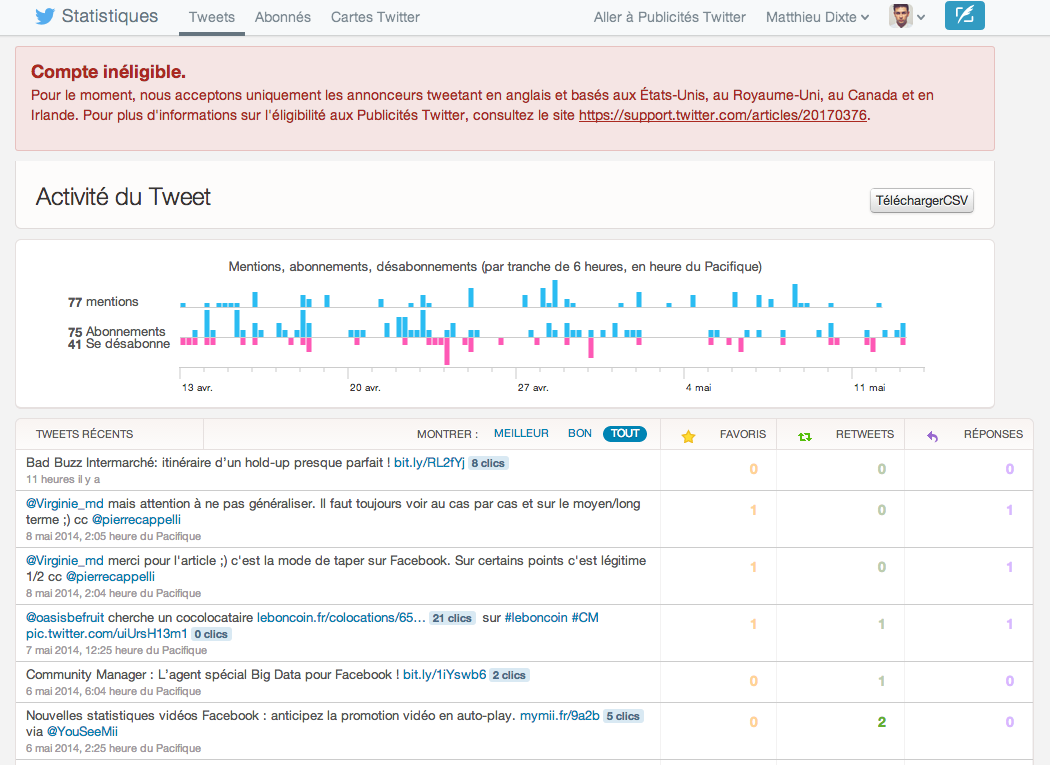
Task: Open the #CM hashtag
Action: pyautogui.click(x=585, y=618)
